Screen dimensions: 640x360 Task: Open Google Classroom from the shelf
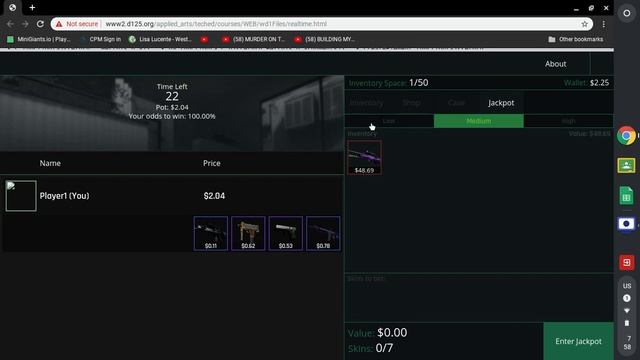coord(627,165)
